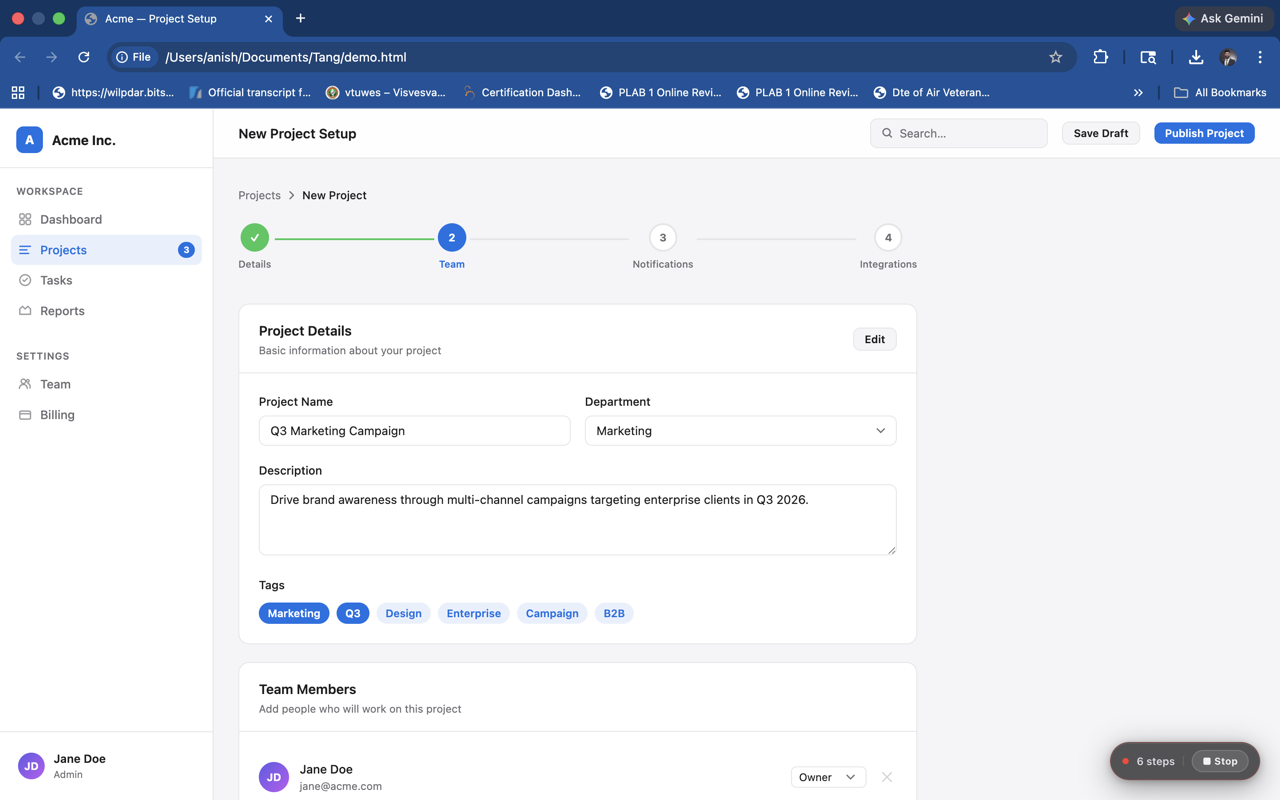Click the Reports icon in sidebar
Screen dimensions: 1280x800
(25, 311)
